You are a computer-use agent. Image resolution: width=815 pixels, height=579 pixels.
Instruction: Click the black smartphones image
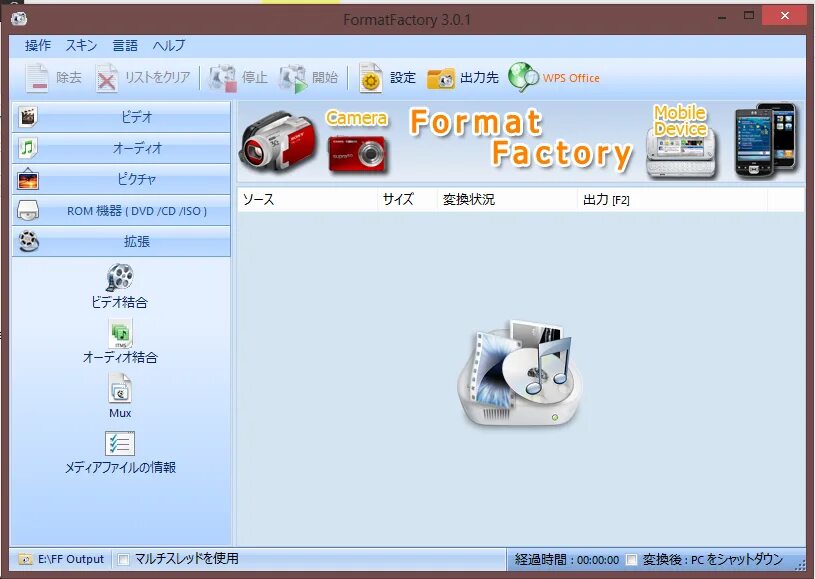pyautogui.click(x=766, y=139)
